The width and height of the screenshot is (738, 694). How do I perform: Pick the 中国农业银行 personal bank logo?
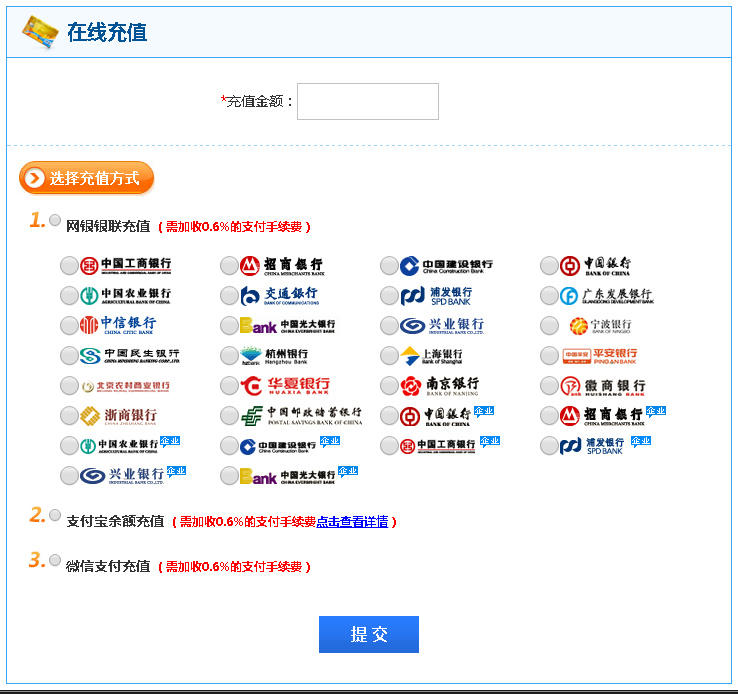(125, 295)
